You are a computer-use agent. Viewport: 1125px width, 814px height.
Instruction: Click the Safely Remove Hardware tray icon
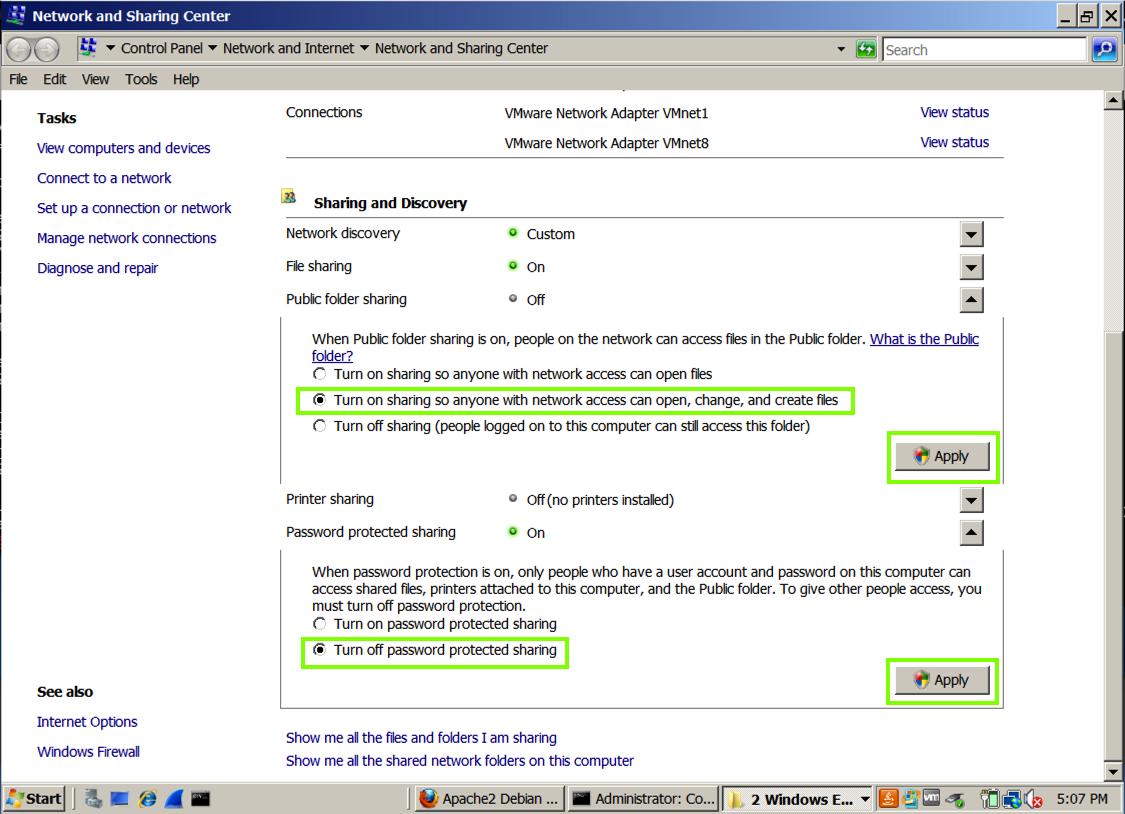pyautogui.click(x=955, y=799)
